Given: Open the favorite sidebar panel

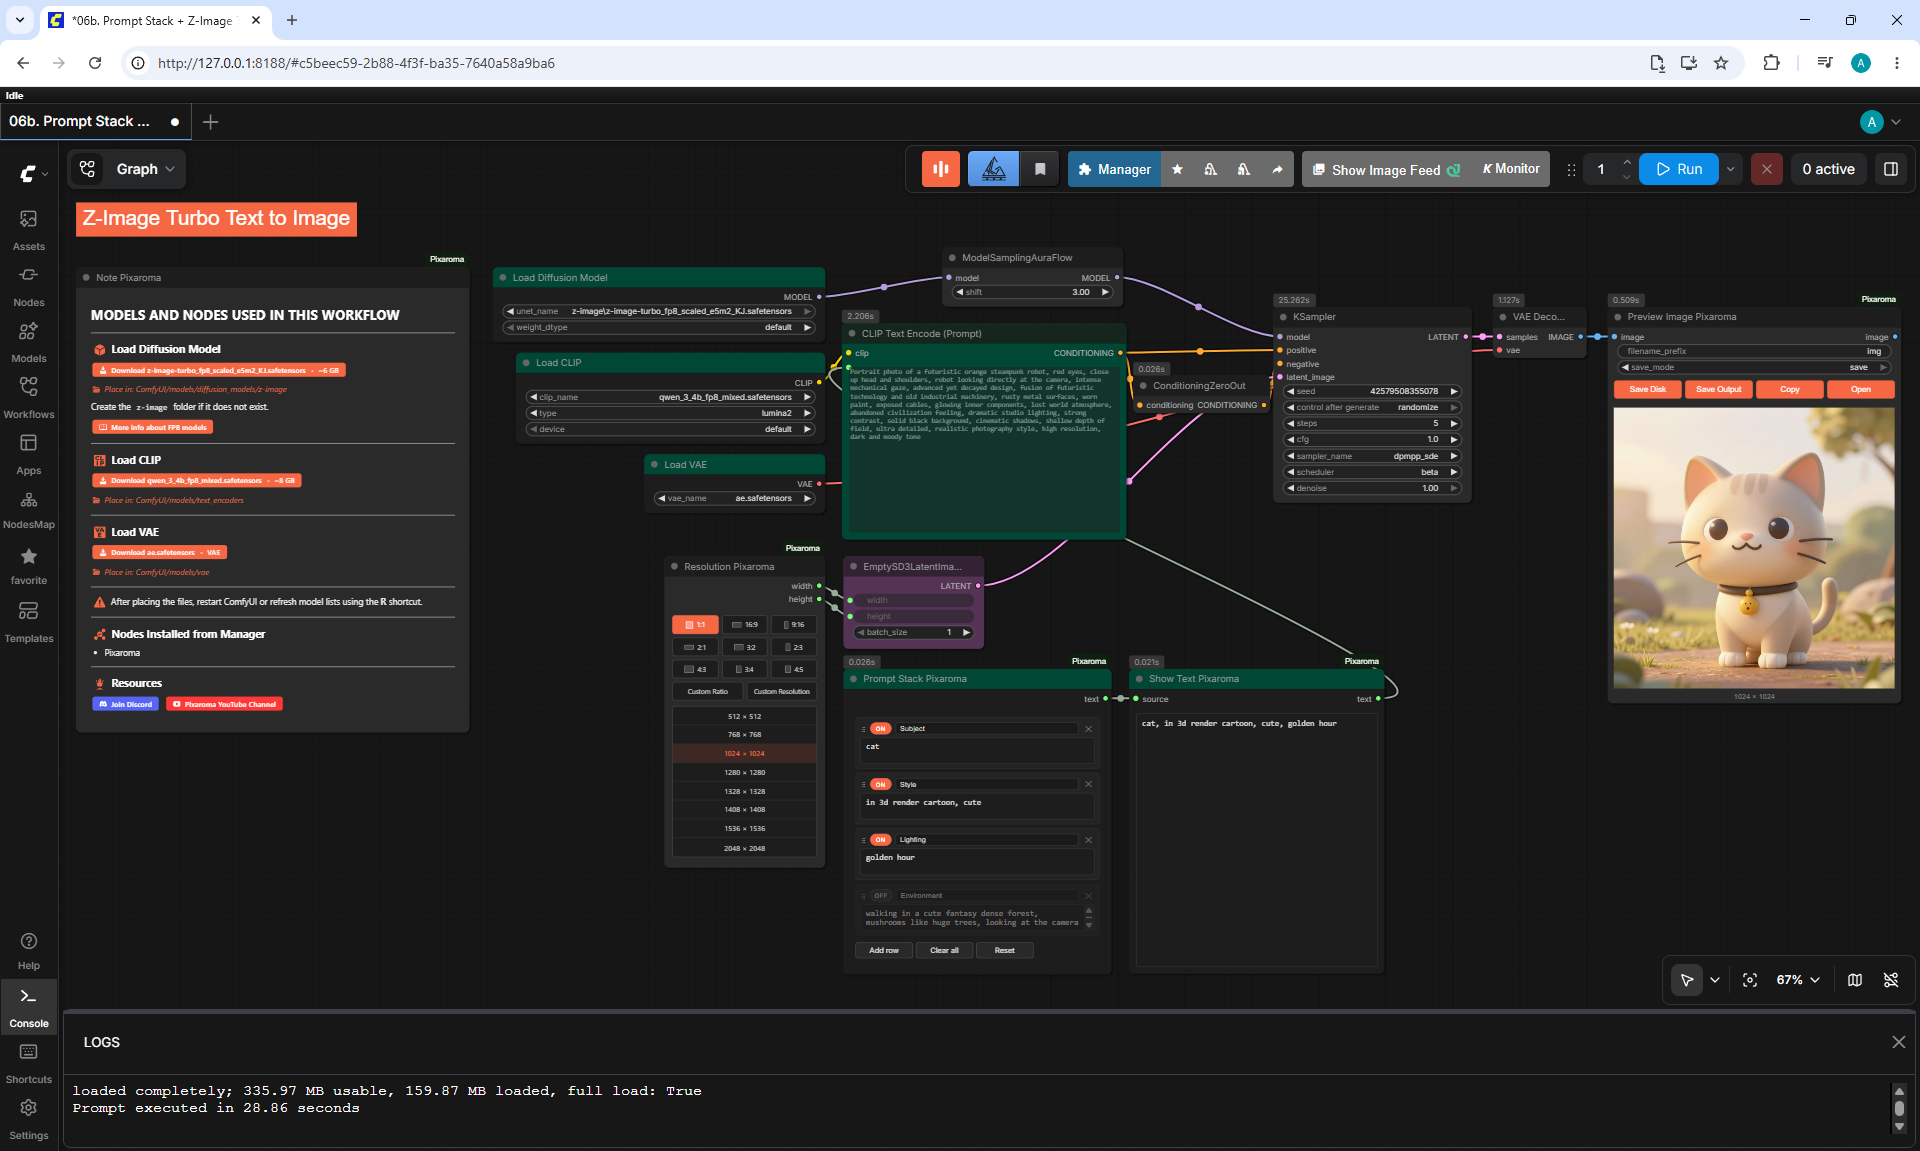Looking at the screenshot, I should point(29,565).
